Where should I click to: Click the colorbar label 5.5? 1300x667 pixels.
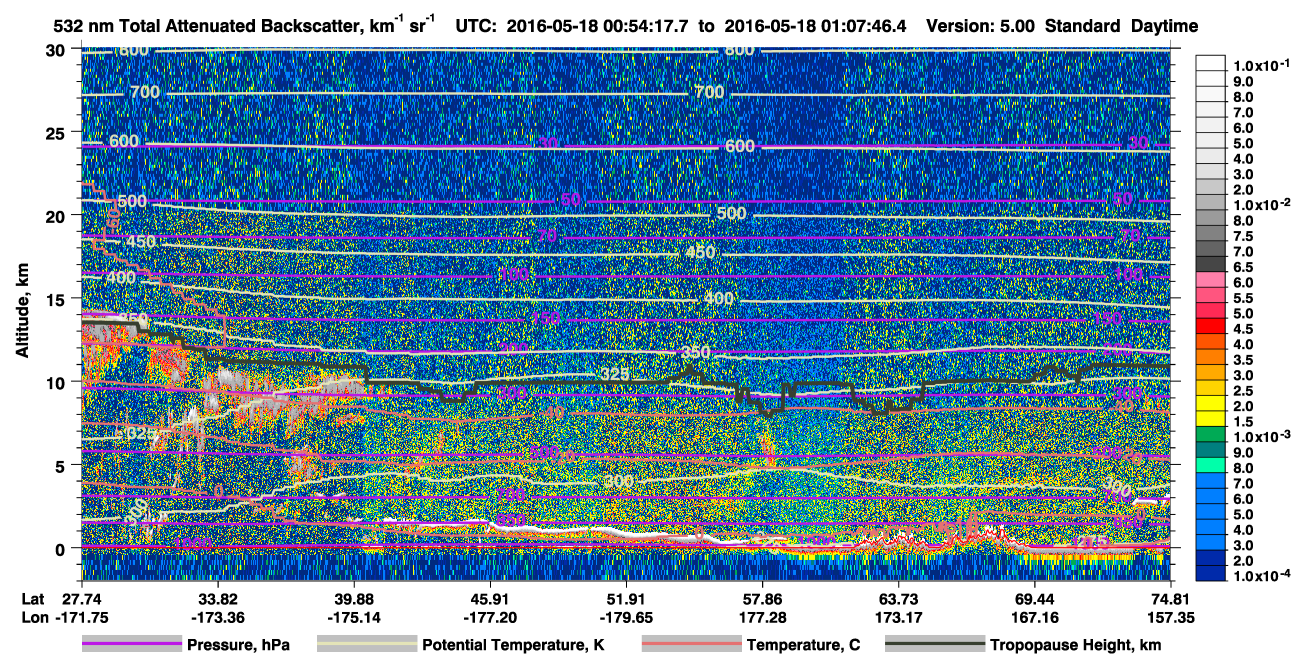[x=1244, y=298]
